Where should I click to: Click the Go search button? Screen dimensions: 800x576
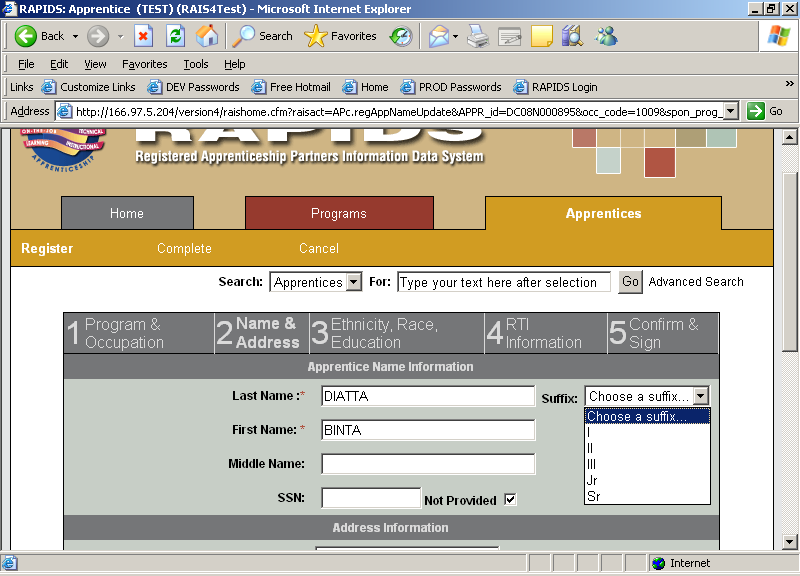(x=630, y=282)
